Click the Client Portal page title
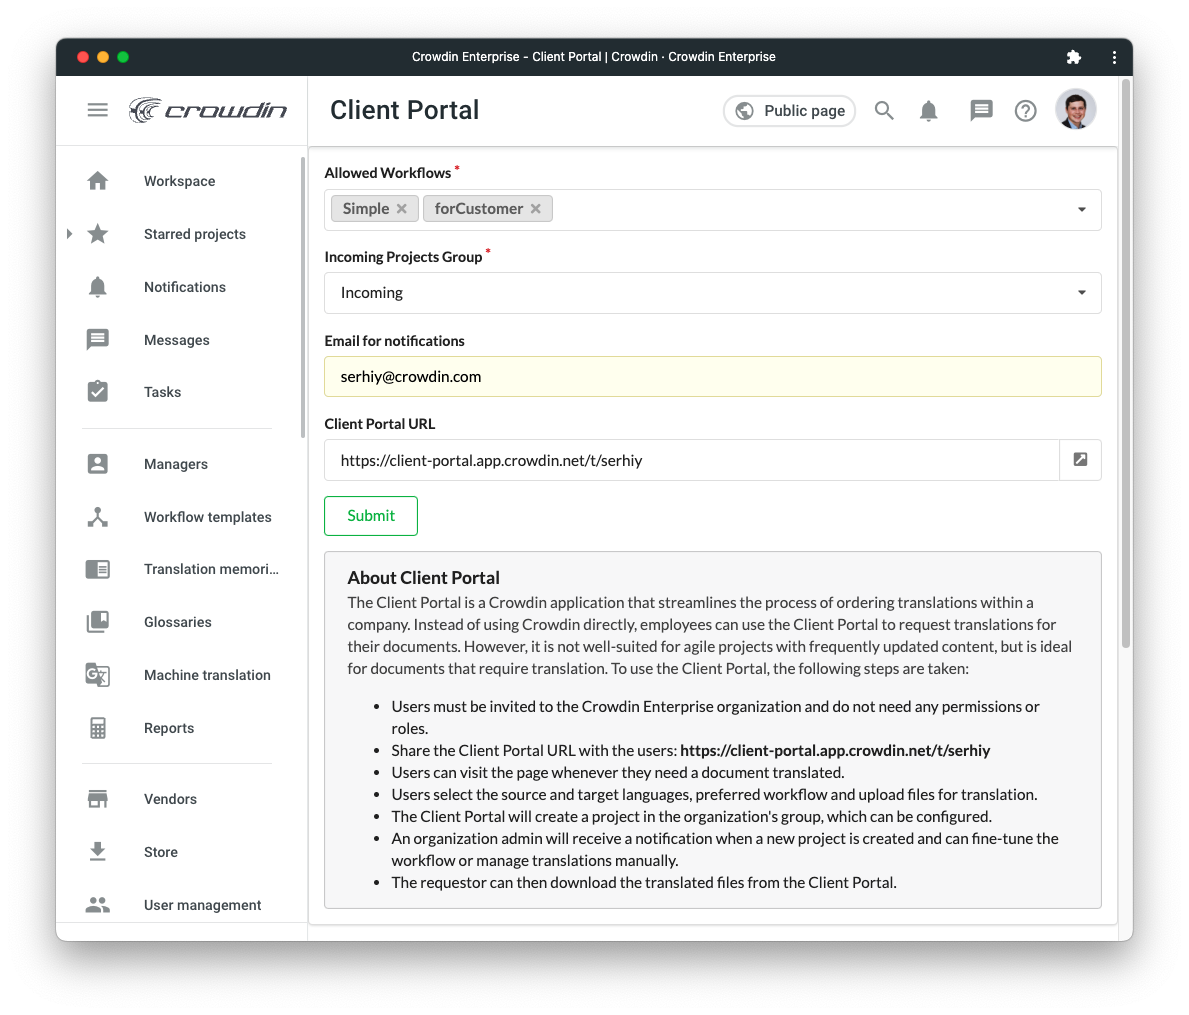Screen dimensions: 1189x1015 coord(404,110)
